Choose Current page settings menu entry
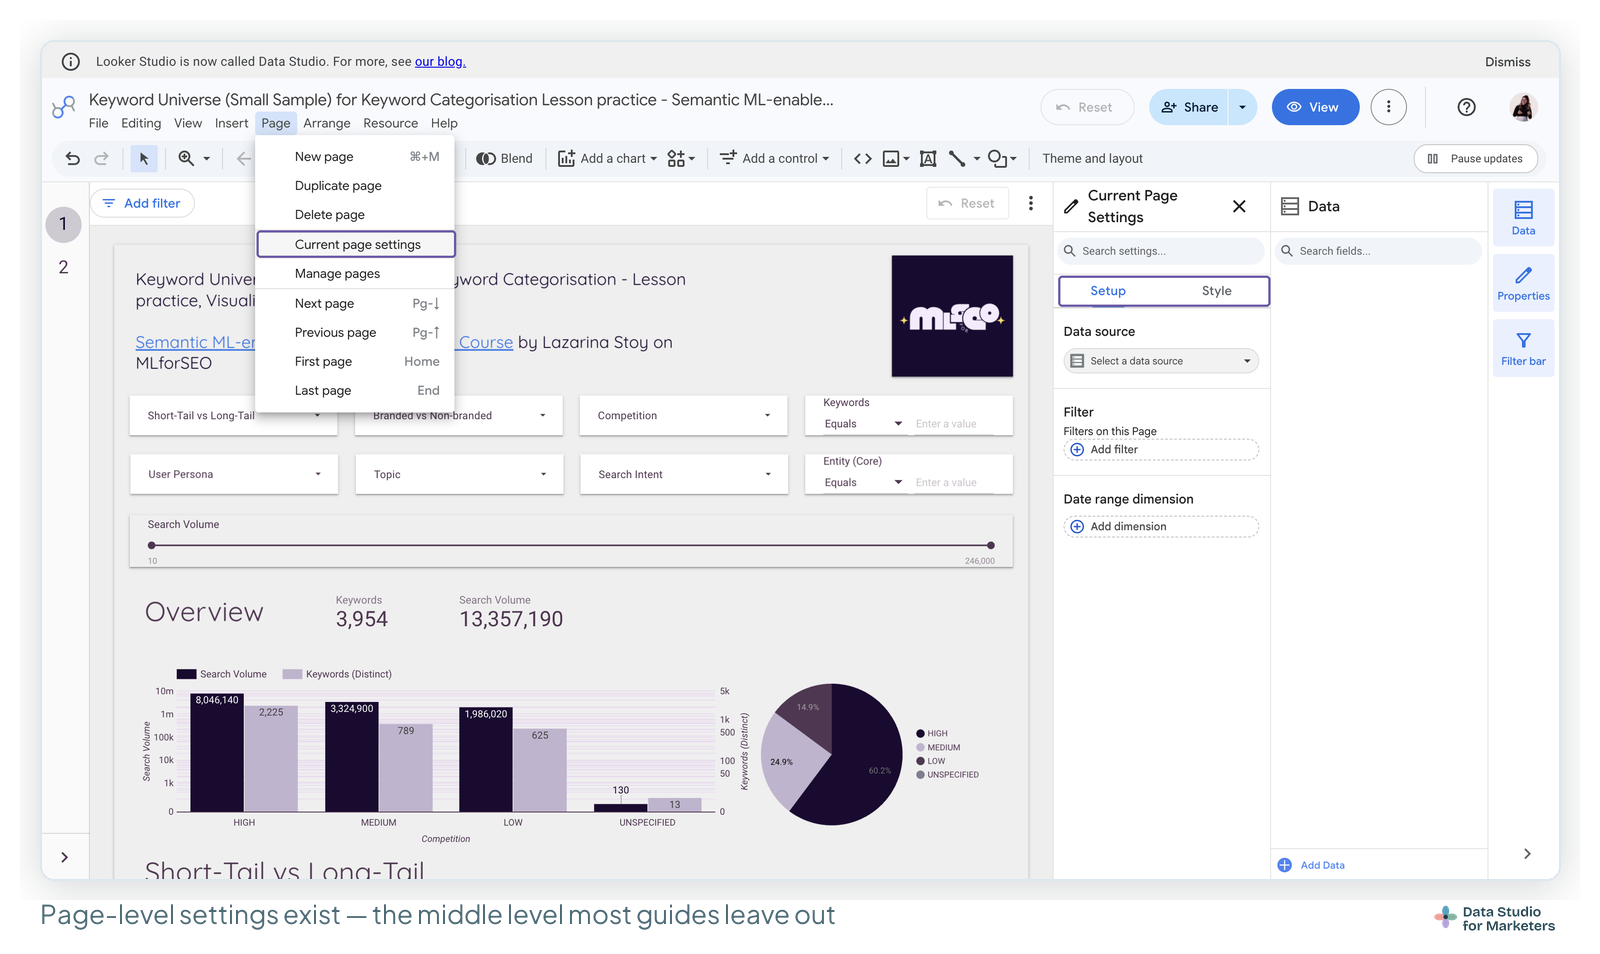The image size is (1600, 954). point(356,244)
